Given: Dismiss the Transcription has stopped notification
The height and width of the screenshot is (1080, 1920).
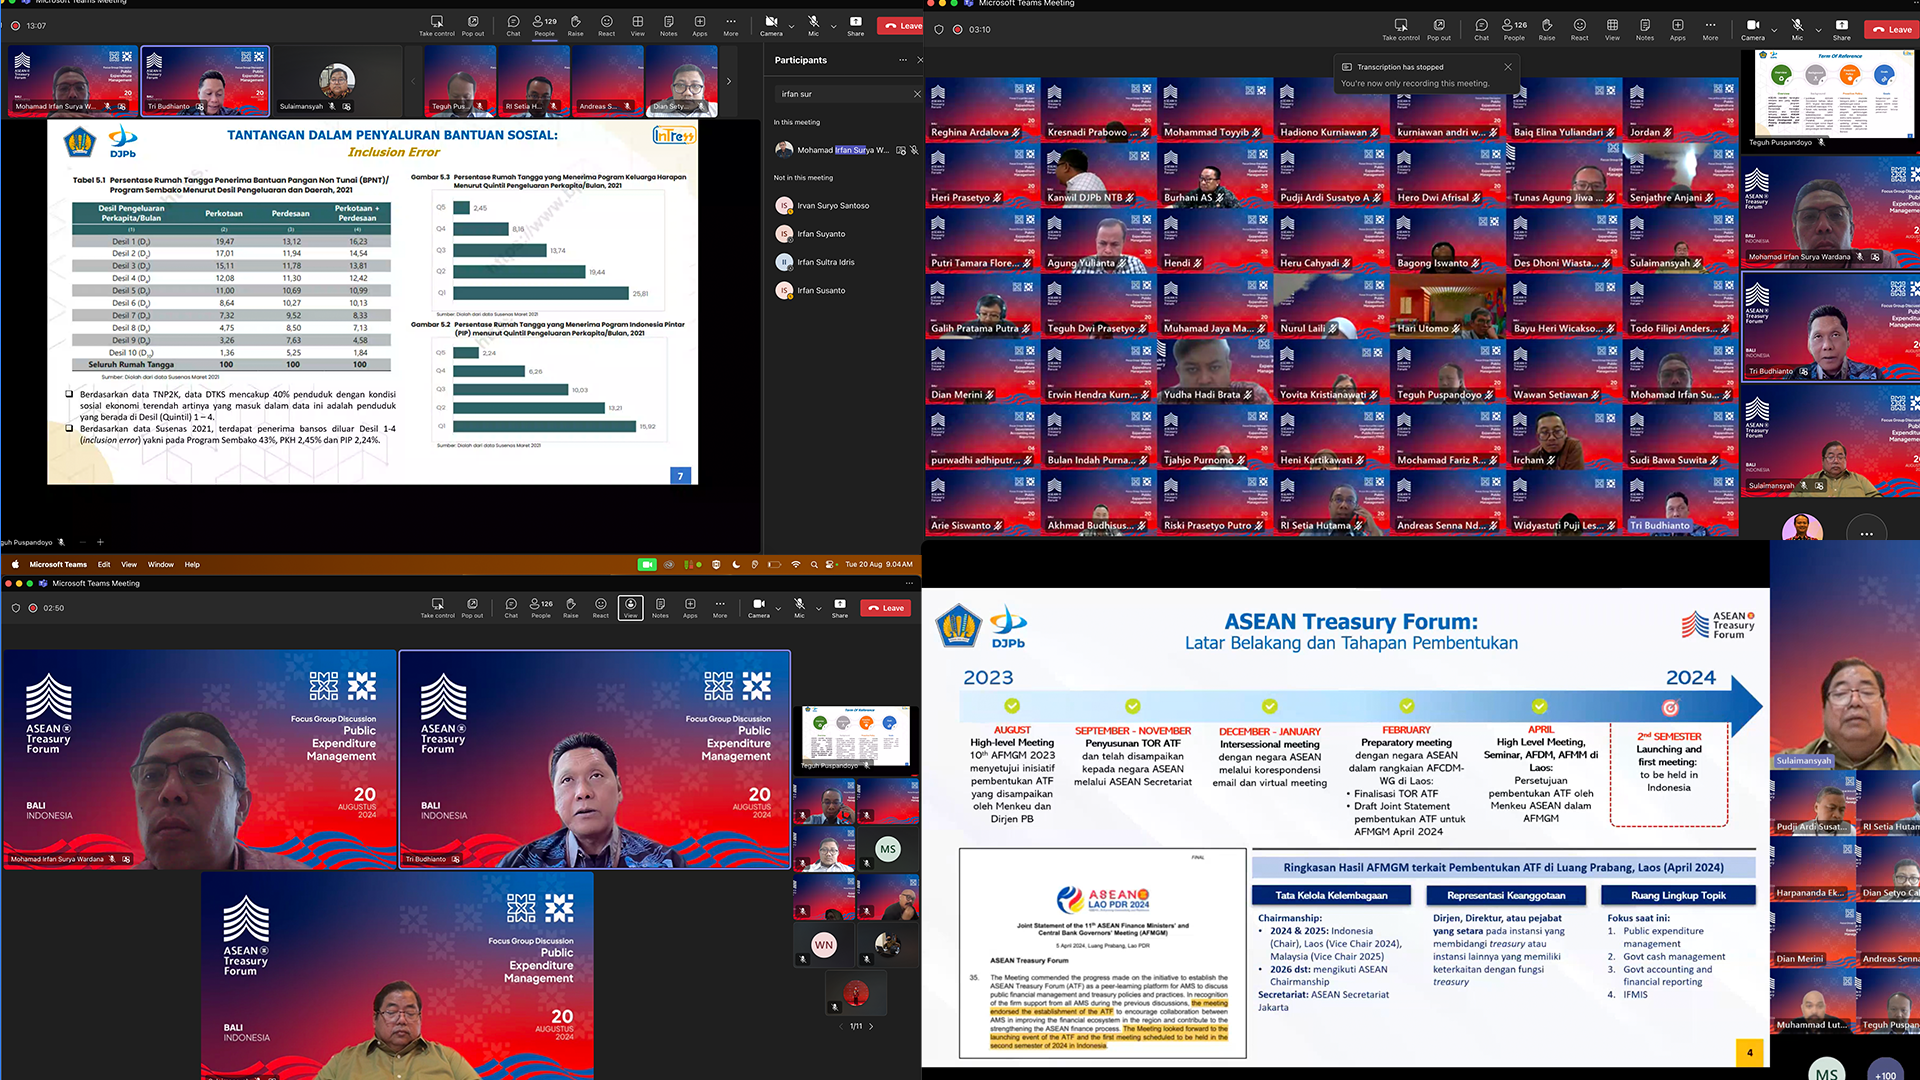Looking at the screenshot, I should [x=1507, y=67].
